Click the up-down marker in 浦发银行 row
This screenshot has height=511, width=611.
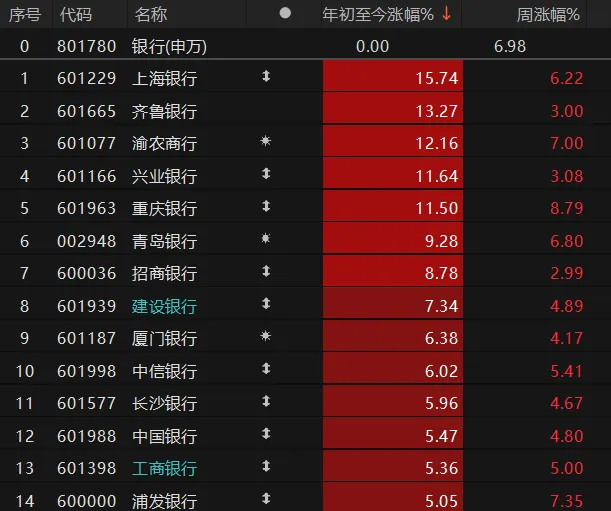point(266,498)
